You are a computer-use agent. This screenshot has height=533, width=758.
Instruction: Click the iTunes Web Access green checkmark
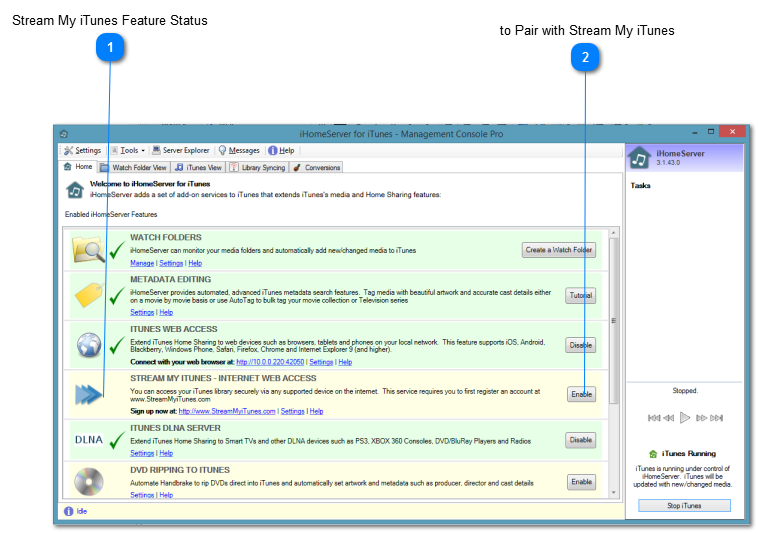tap(117, 345)
